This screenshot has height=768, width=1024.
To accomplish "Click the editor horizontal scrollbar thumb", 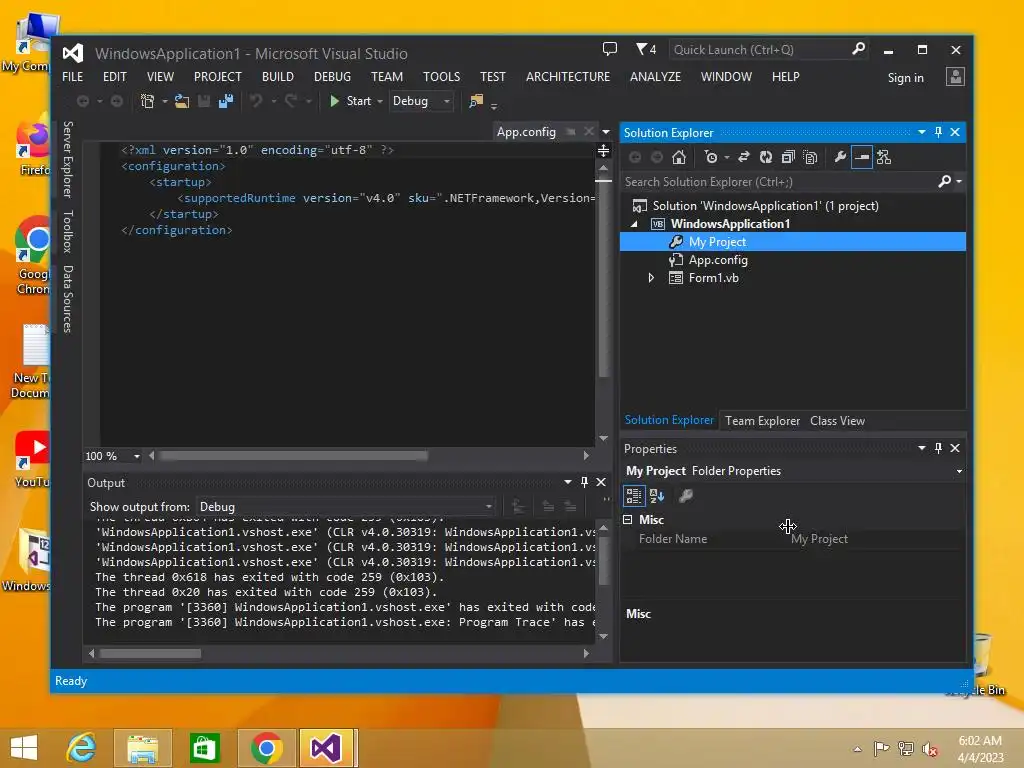I will 293,456.
